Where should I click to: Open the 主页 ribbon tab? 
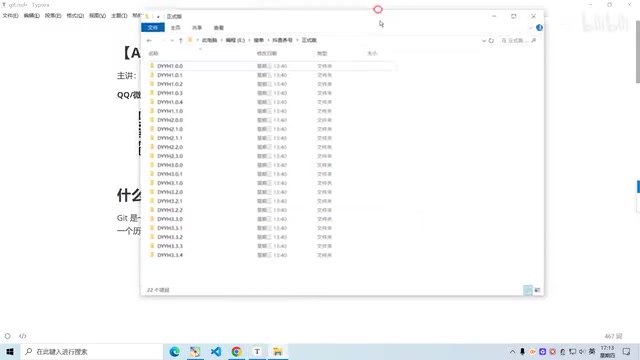point(176,28)
